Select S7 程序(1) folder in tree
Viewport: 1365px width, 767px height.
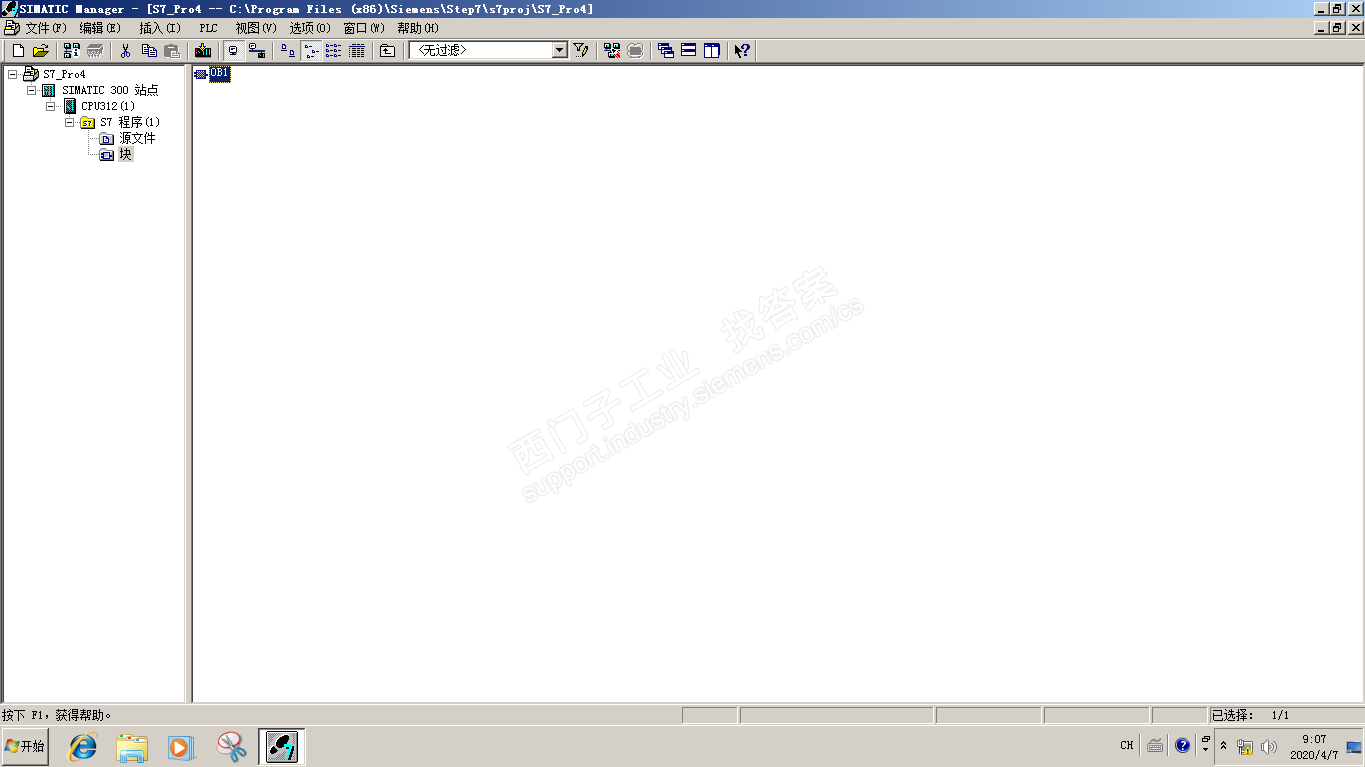(x=130, y=122)
